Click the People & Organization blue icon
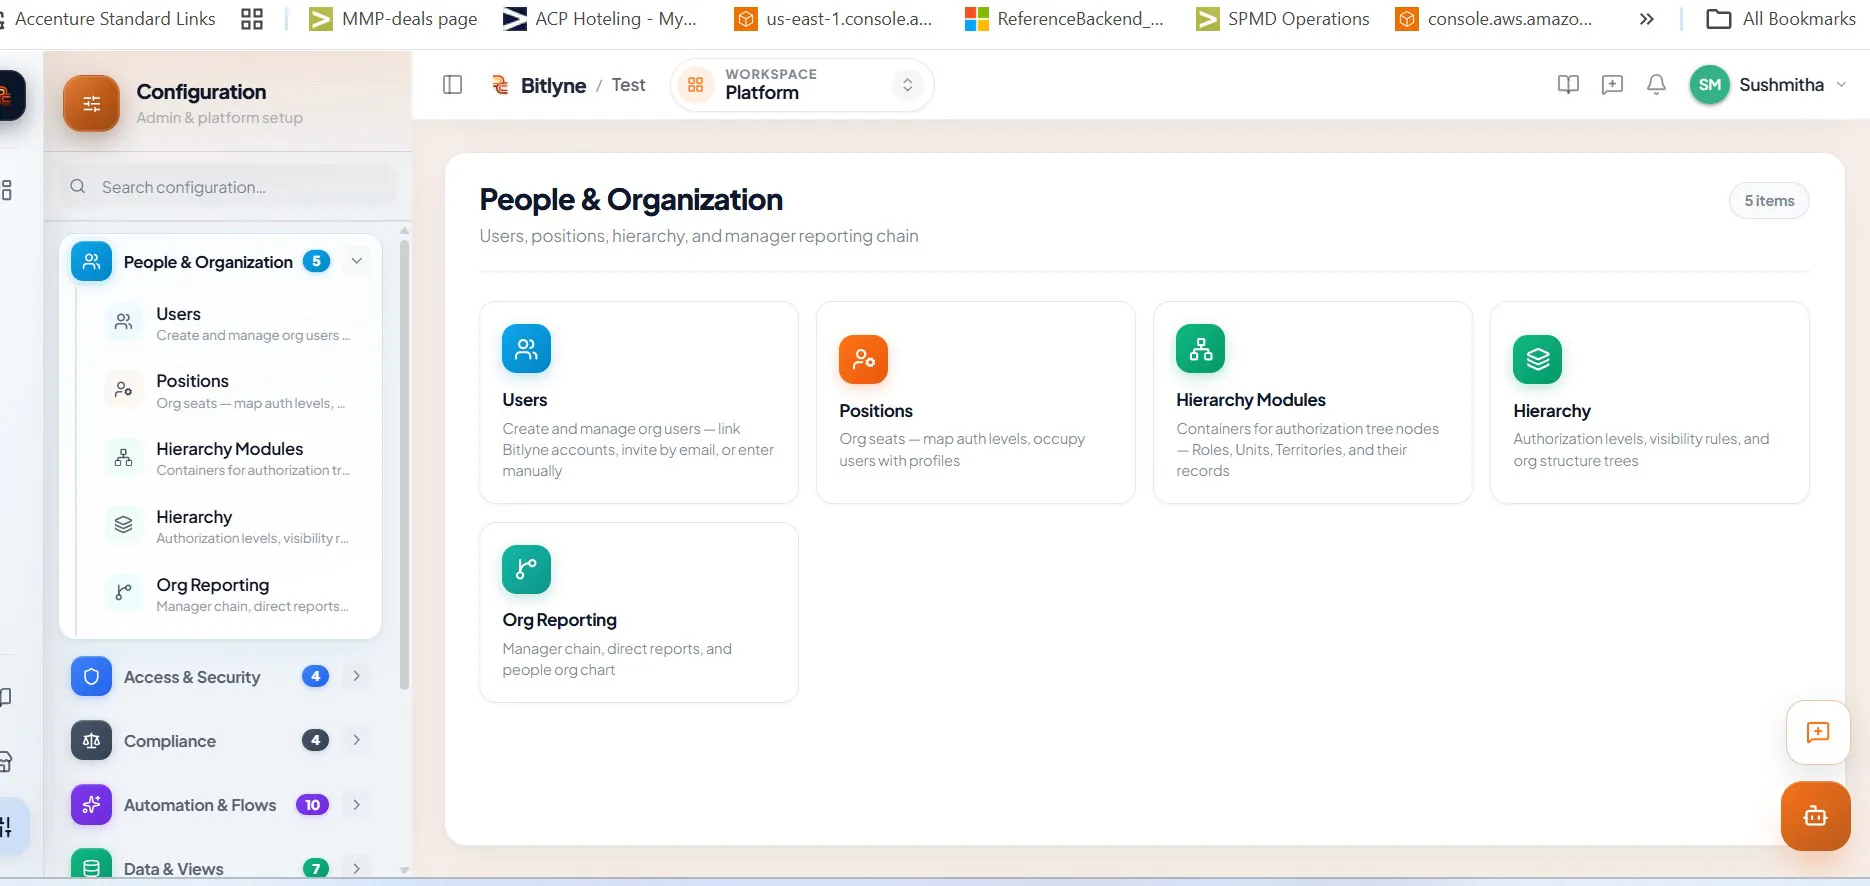This screenshot has height=886, width=1870. click(x=91, y=262)
